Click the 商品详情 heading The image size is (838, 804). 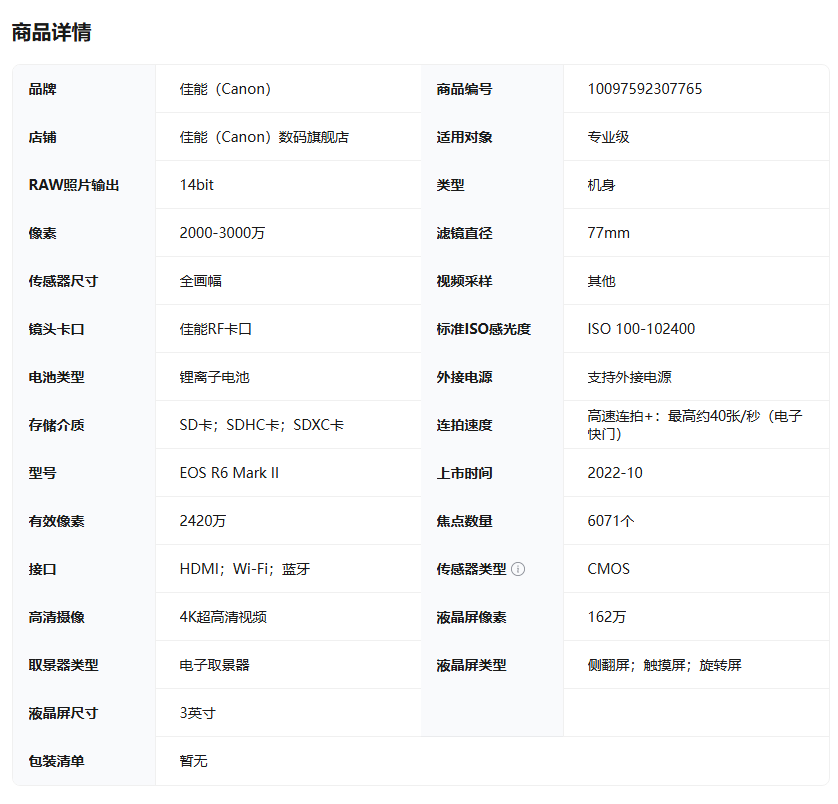pyautogui.click(x=51, y=32)
